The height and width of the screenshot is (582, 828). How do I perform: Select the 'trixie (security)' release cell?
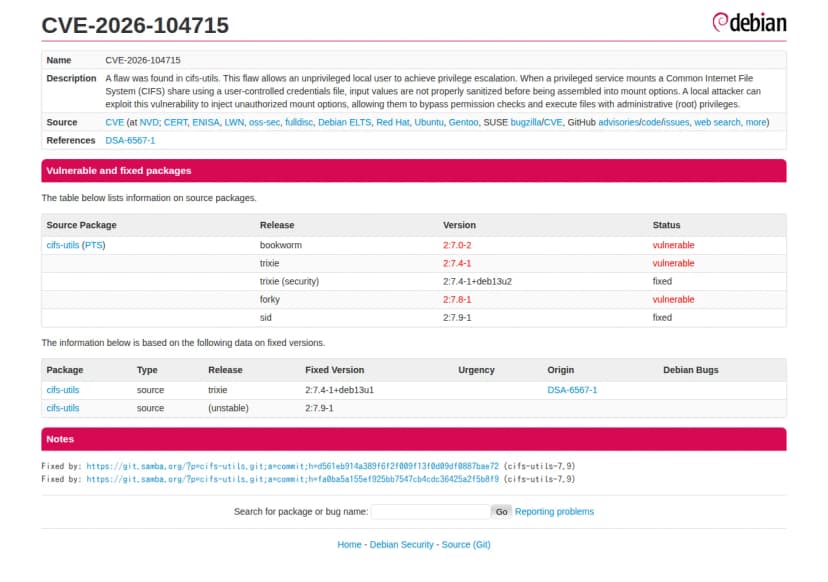pyautogui.click(x=289, y=281)
